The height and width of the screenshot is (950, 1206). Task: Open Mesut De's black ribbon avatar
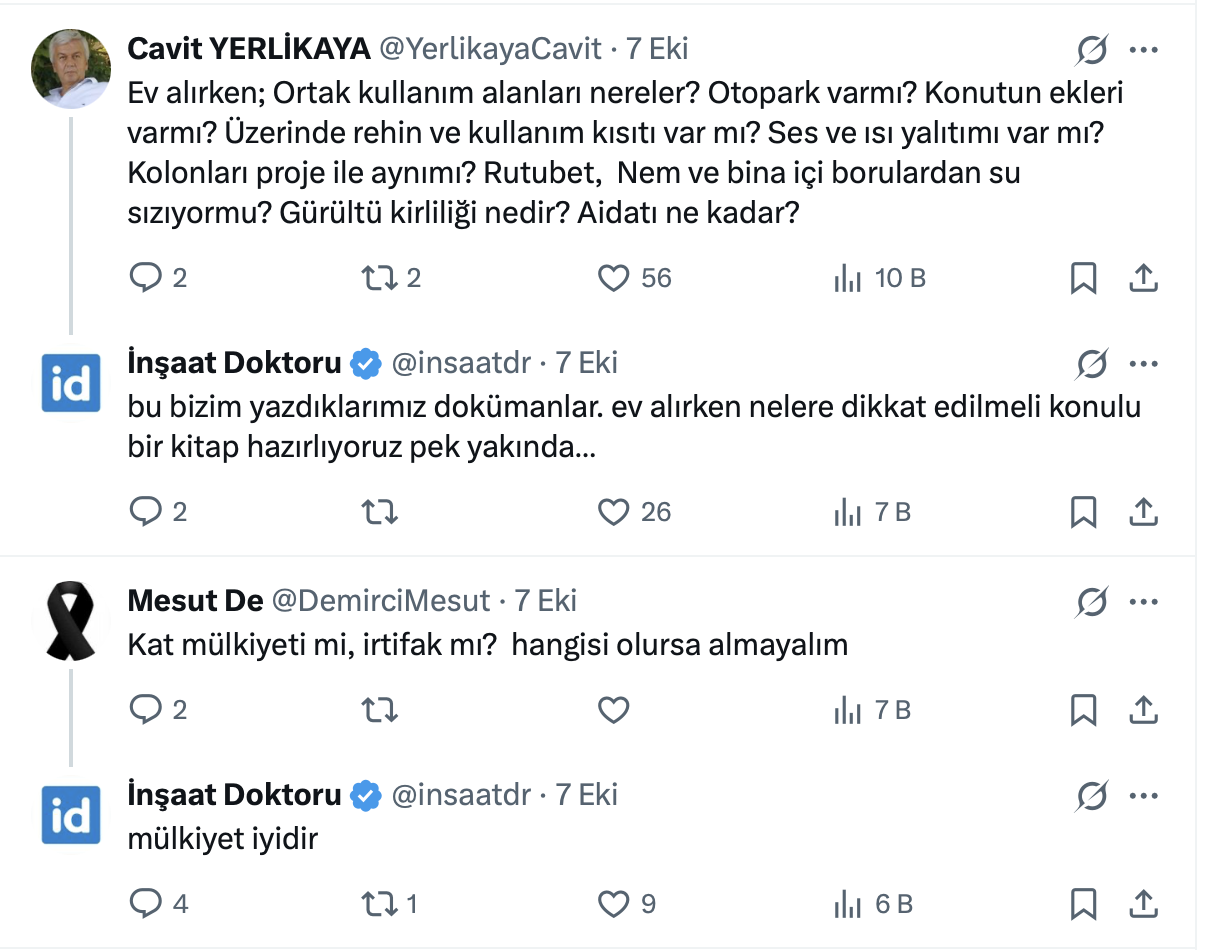[x=71, y=621]
